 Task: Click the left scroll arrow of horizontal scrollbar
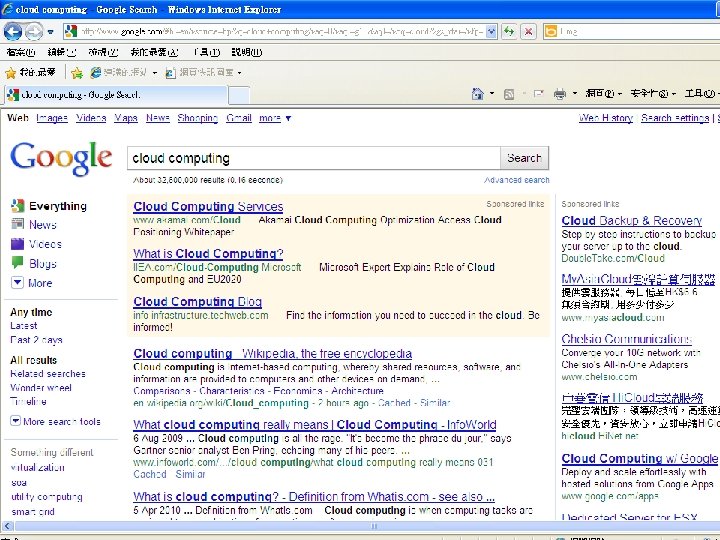(8, 526)
